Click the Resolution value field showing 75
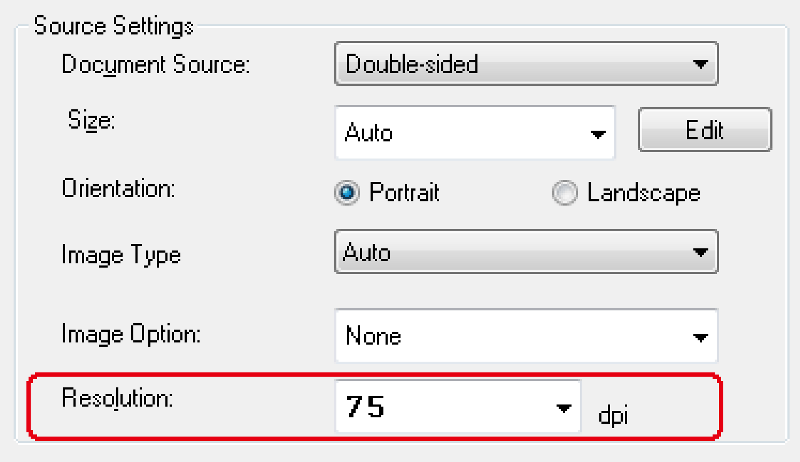This screenshot has height=462, width=800. 440,408
